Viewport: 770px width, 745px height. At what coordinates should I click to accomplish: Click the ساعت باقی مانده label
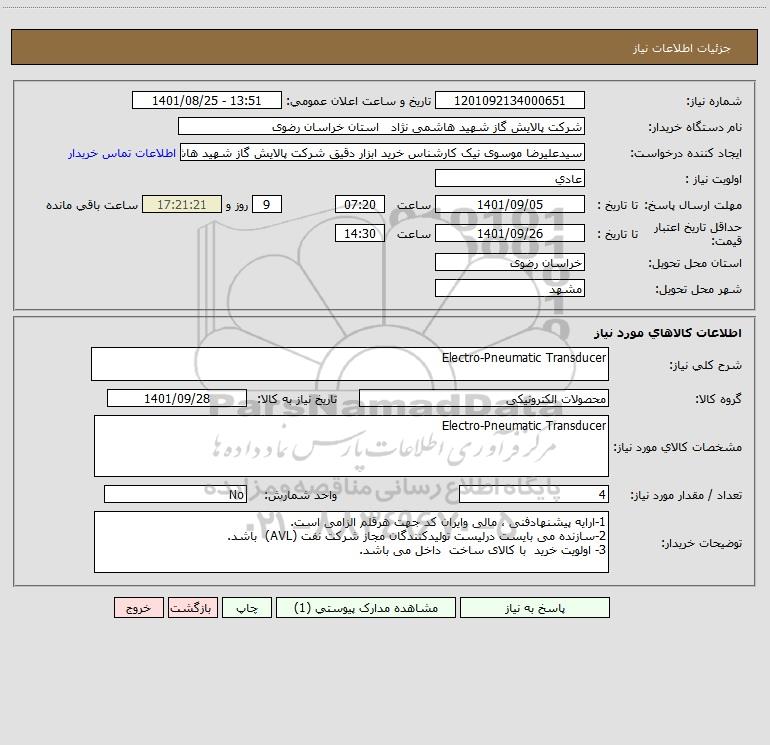(92, 205)
